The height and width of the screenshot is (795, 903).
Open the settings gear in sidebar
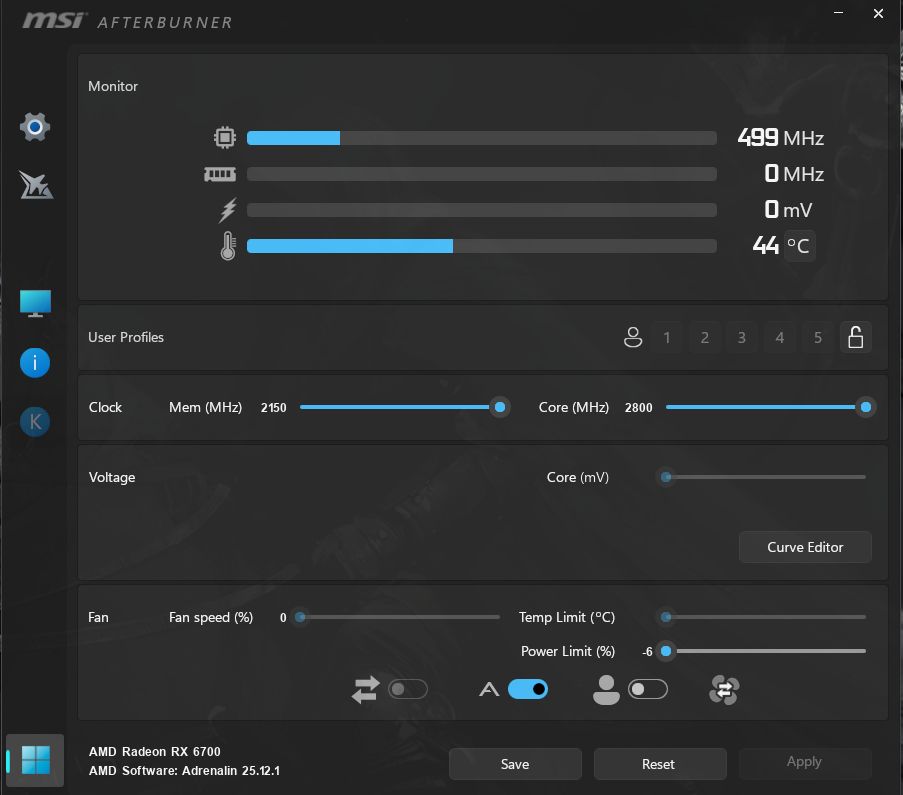click(35, 127)
